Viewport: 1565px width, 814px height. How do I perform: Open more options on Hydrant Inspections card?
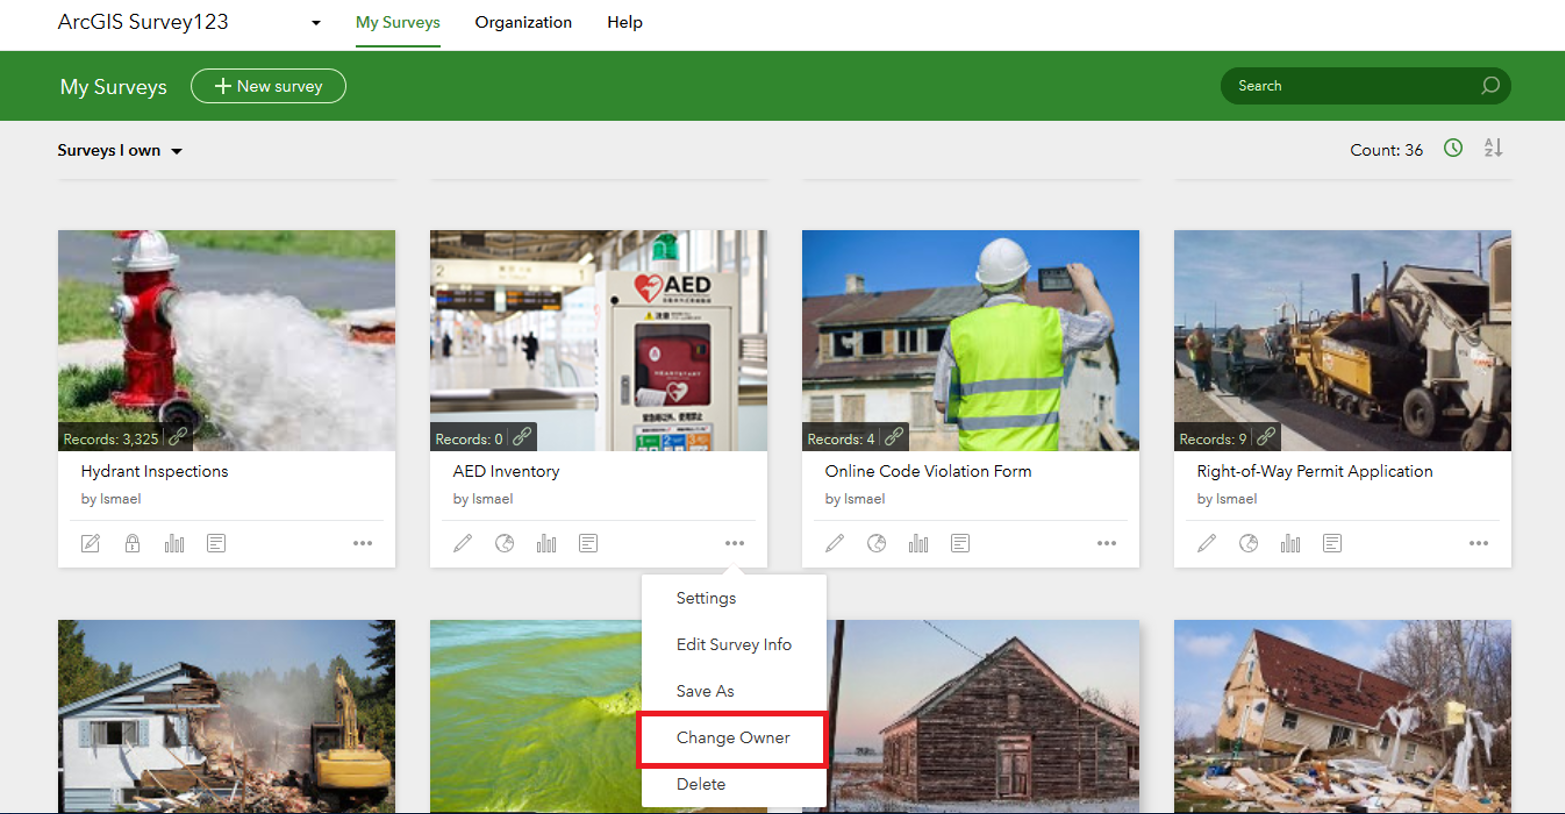point(362,543)
